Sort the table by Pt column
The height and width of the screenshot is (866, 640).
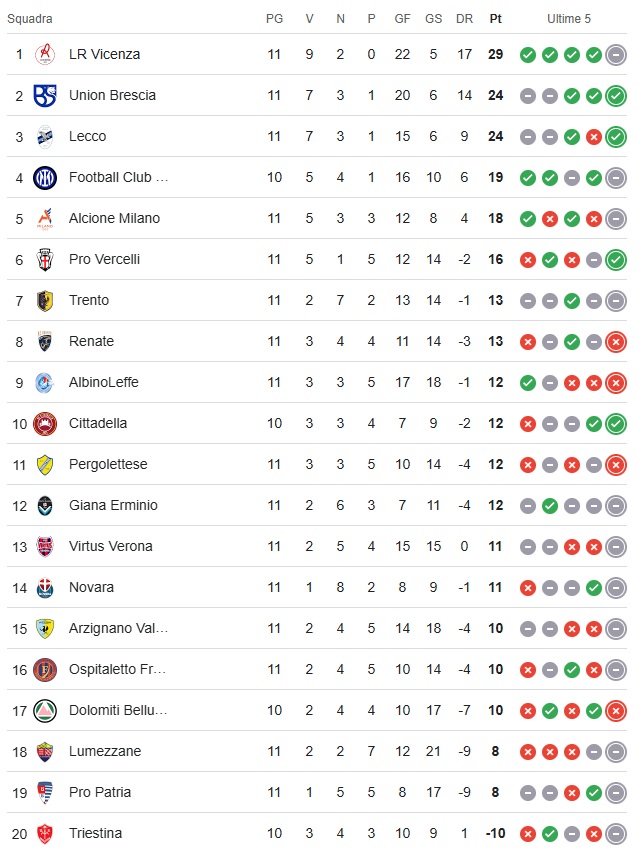496,18
